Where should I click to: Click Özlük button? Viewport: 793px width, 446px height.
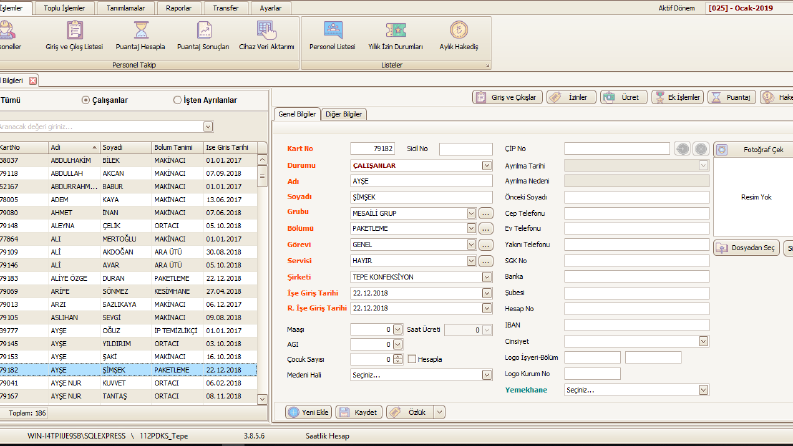[x=410, y=412]
